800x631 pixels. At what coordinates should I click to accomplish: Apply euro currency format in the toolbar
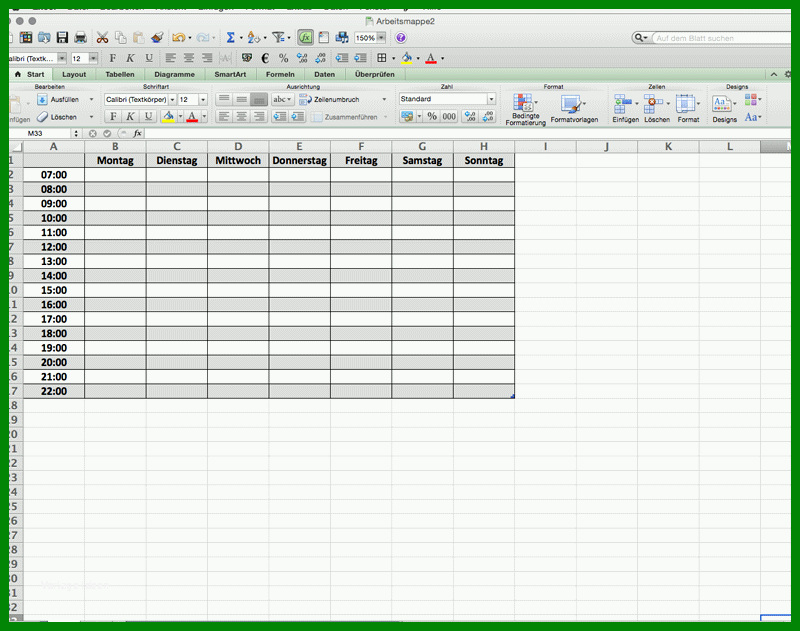(265, 58)
